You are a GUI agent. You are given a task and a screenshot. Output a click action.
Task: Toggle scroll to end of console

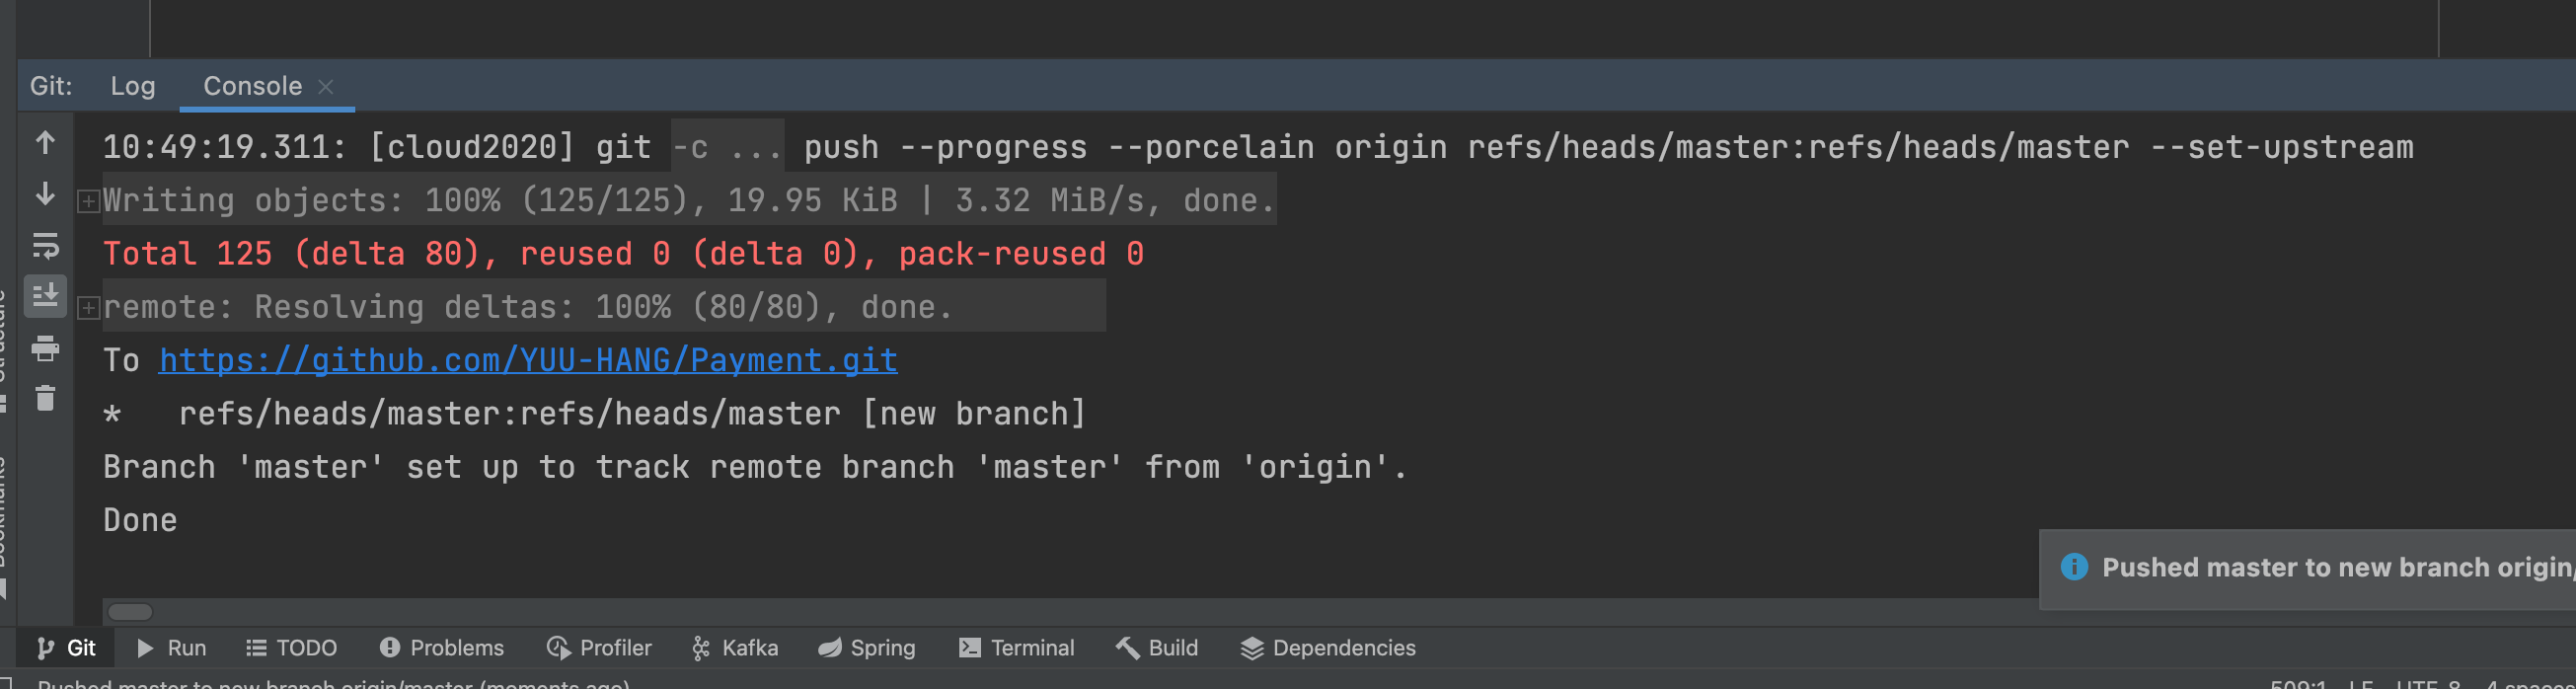(45, 297)
